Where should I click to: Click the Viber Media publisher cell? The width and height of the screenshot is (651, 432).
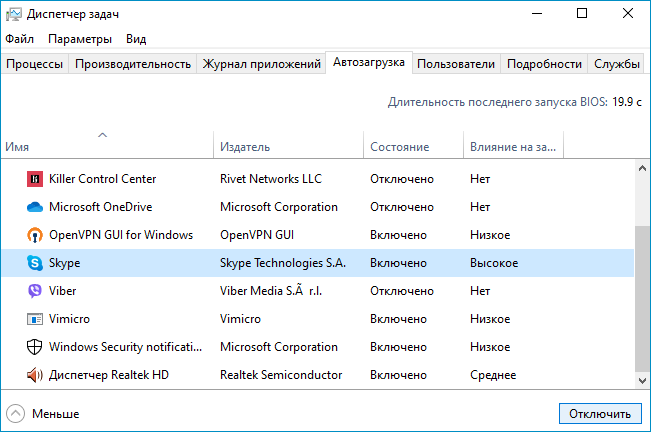click(x=271, y=291)
